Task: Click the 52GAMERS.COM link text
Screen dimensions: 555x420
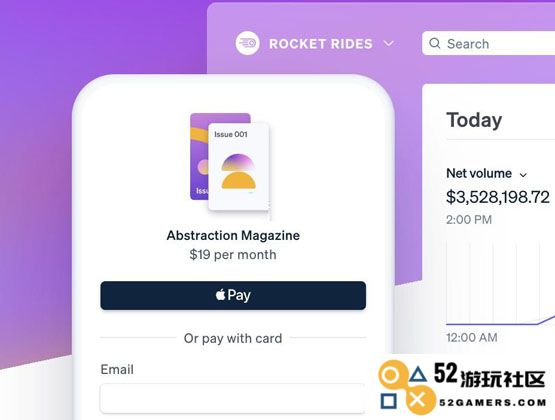Action: click(493, 403)
